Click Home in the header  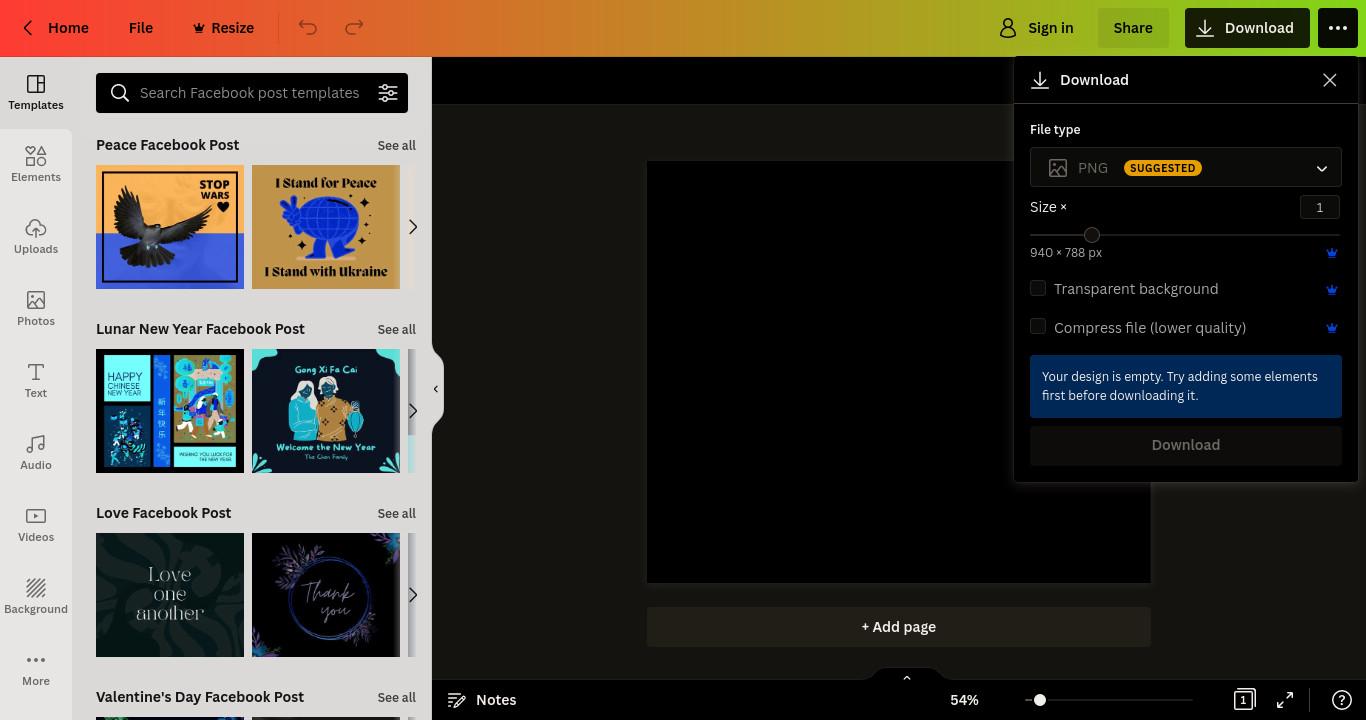[x=68, y=28]
